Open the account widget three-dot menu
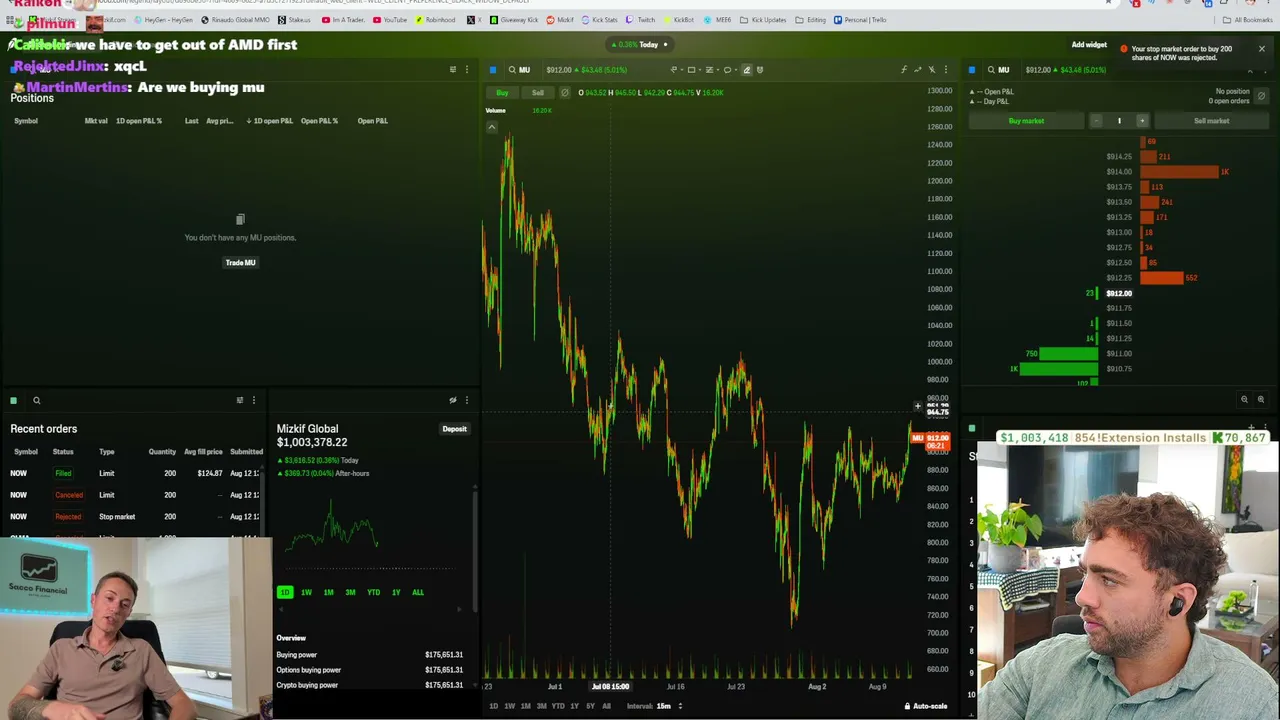This screenshot has width=1280, height=720. [466, 400]
